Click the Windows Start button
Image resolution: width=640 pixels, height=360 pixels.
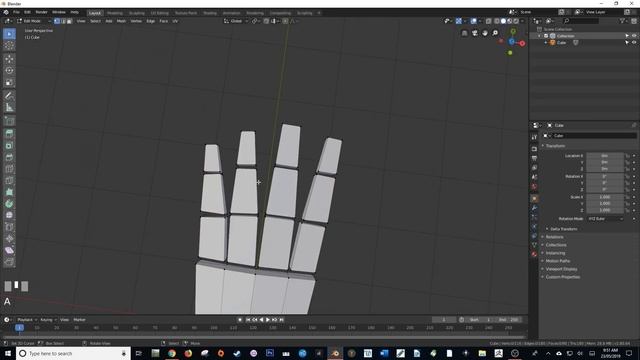(8, 353)
